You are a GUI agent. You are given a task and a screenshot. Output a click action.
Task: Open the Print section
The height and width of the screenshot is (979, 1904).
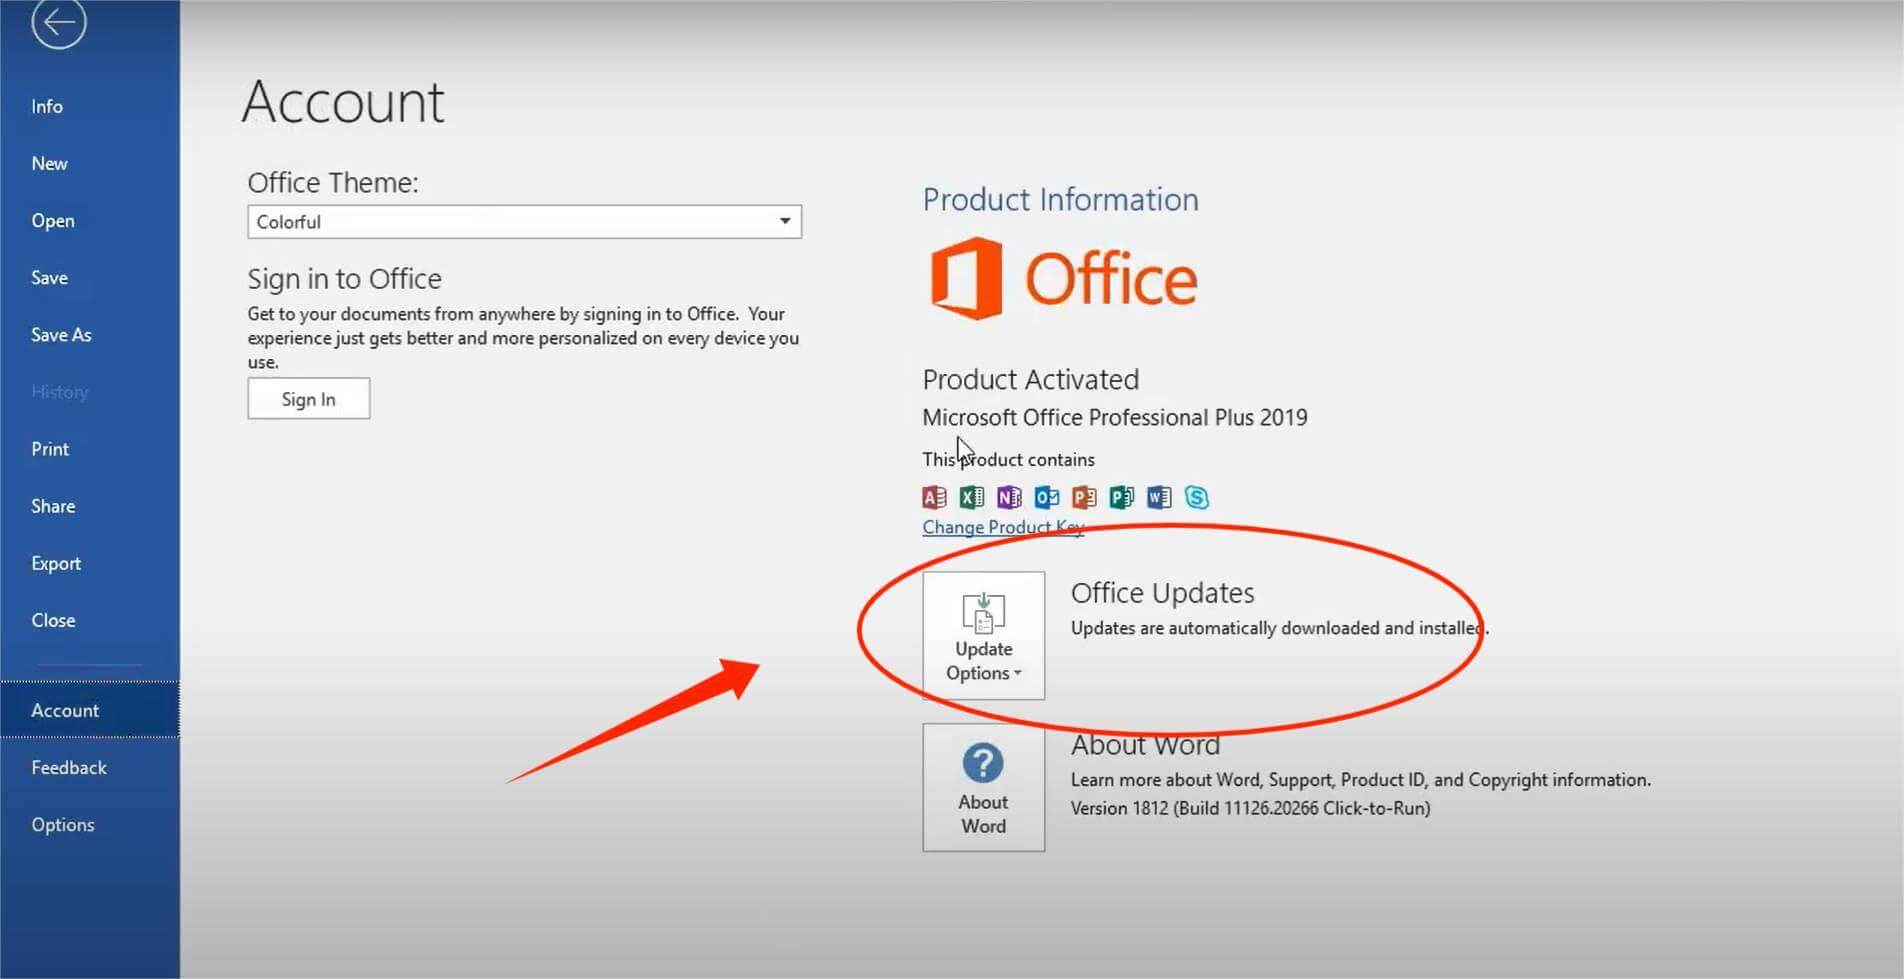pyautogui.click(x=49, y=448)
